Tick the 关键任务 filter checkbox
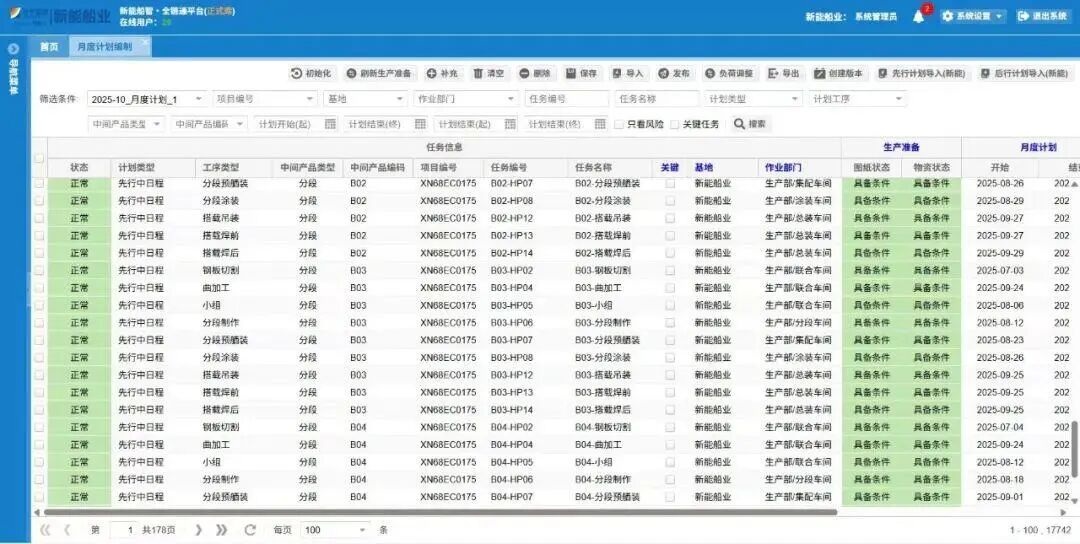The image size is (1080, 544). point(674,124)
